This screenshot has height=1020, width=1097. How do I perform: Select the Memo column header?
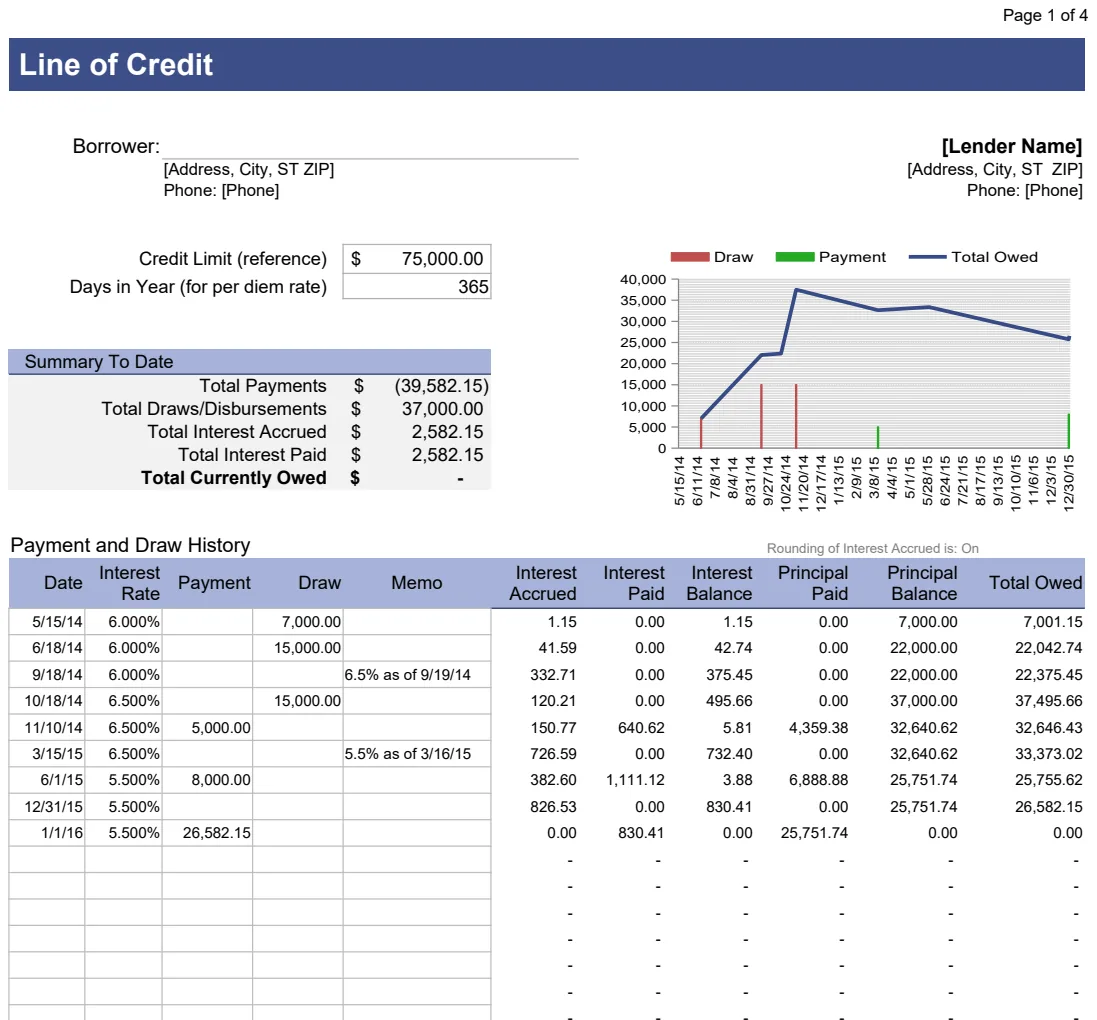(x=417, y=583)
